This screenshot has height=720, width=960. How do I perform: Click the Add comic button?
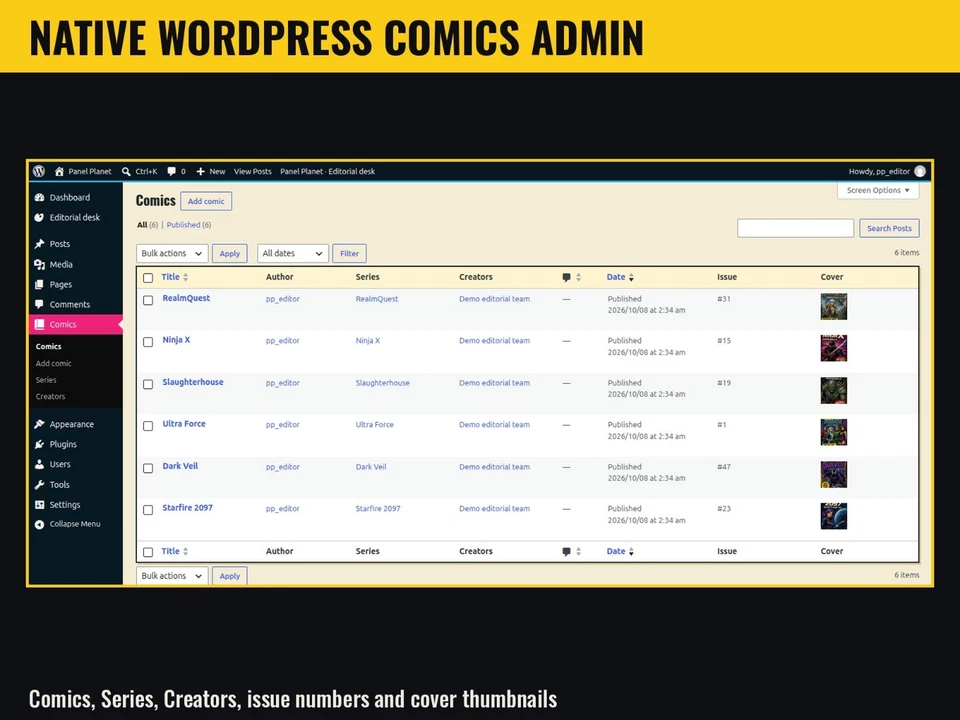(x=206, y=201)
